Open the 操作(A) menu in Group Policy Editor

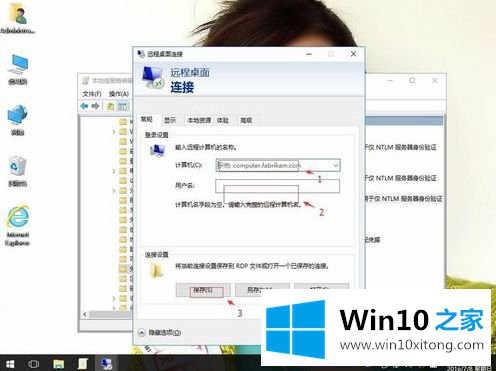click(x=119, y=94)
